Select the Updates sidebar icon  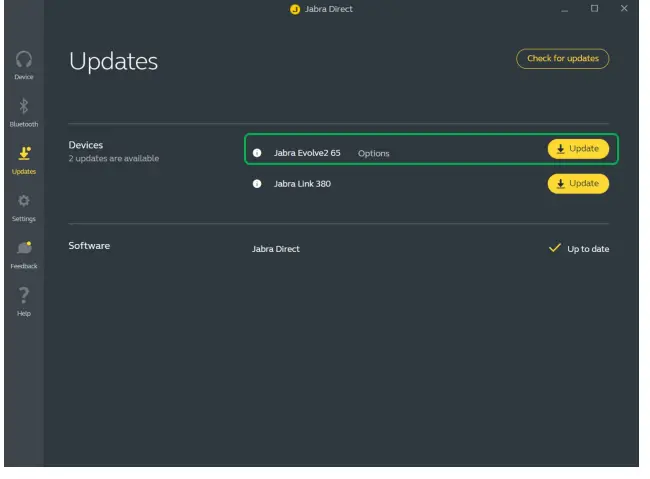24,153
